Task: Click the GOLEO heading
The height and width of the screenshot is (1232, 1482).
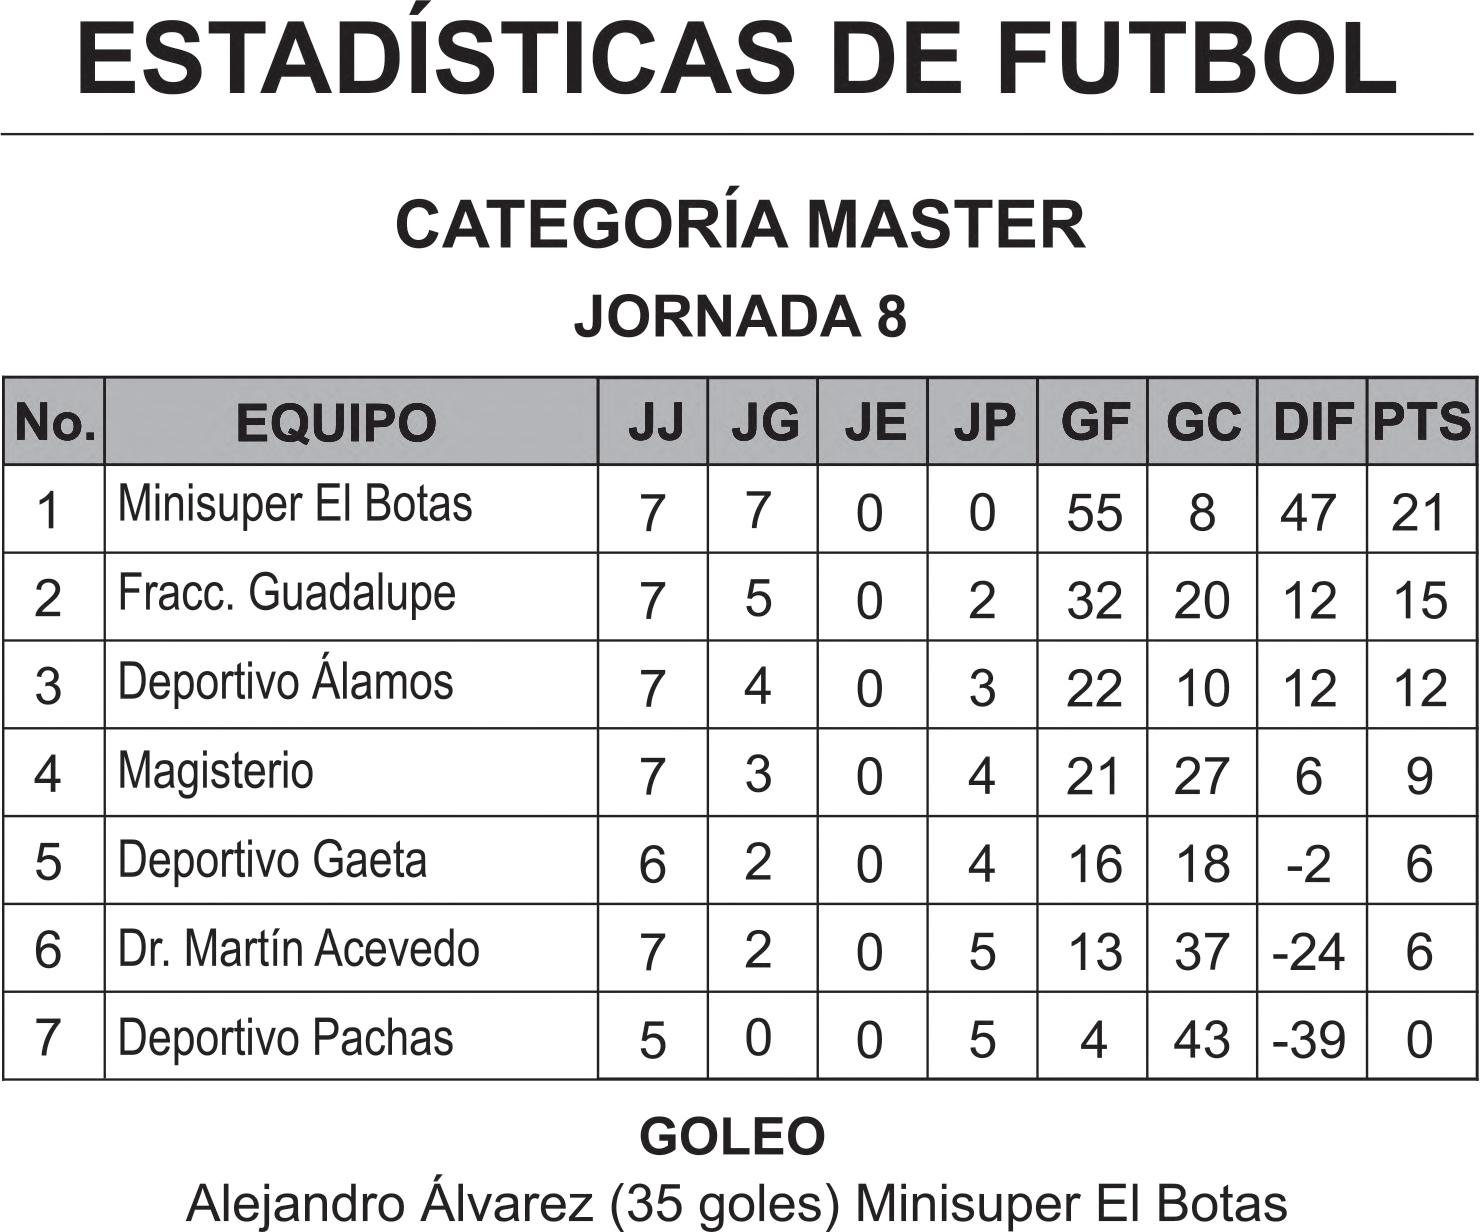Action: [x=732, y=1137]
